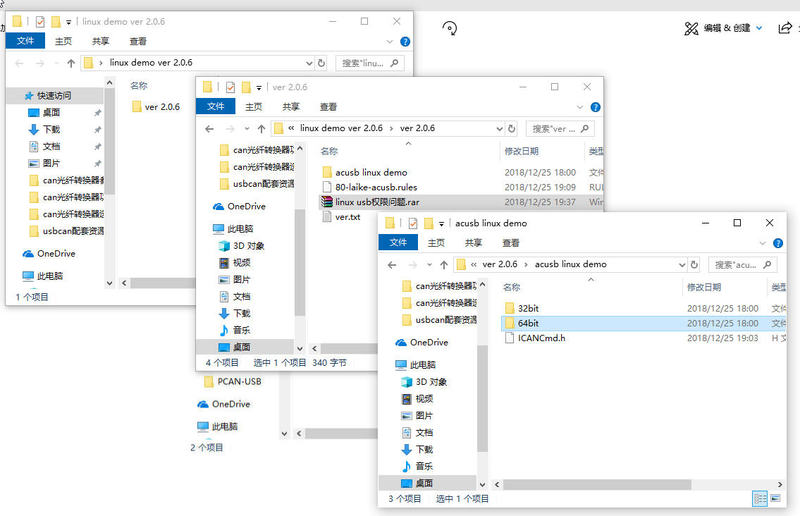
Task: Refresh the acusb linux demo window address bar
Action: 694,264
